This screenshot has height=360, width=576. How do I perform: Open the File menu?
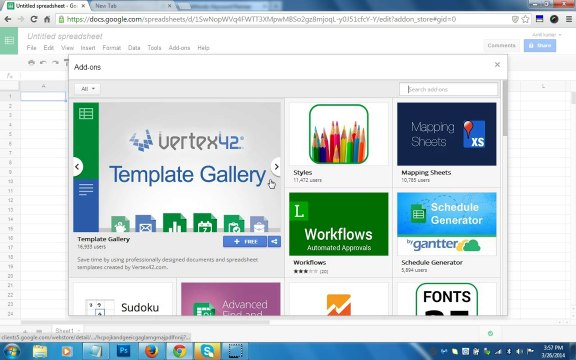(x=31, y=48)
